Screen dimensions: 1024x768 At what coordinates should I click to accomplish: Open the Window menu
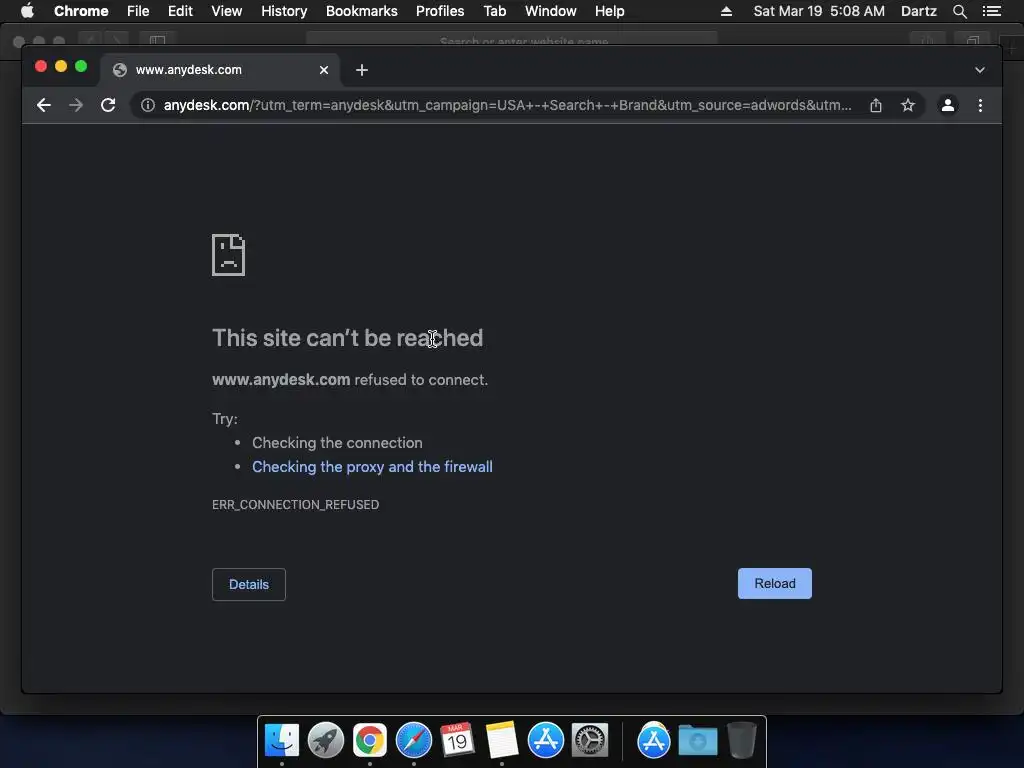(551, 11)
